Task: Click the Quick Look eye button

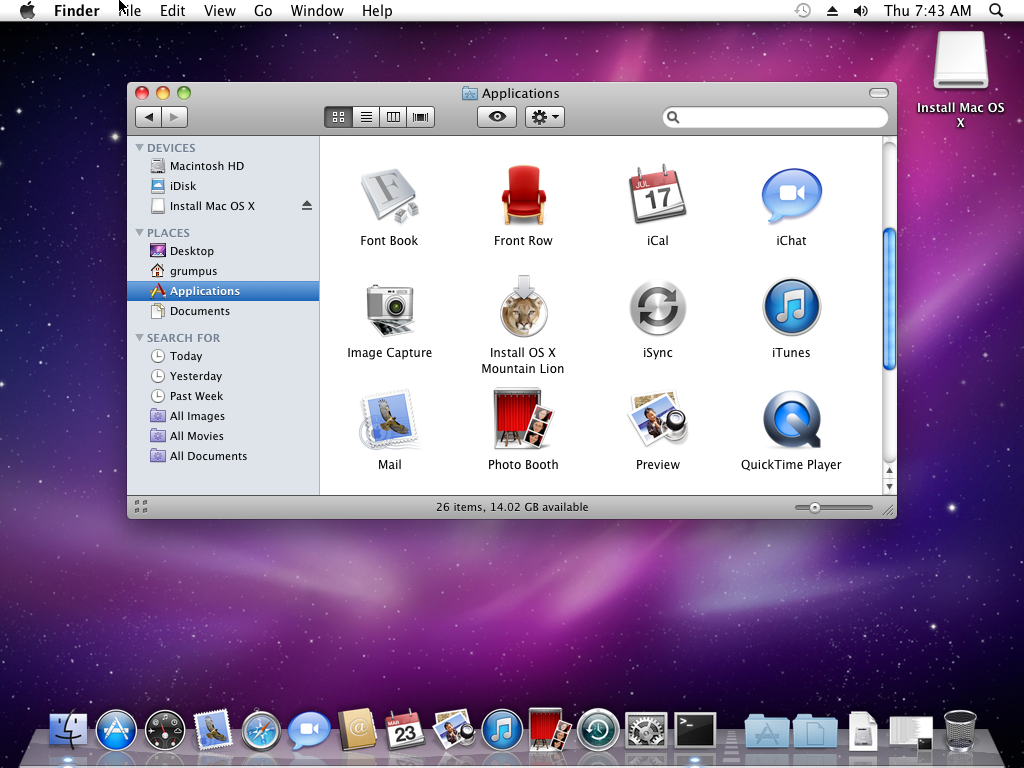Action: point(497,117)
